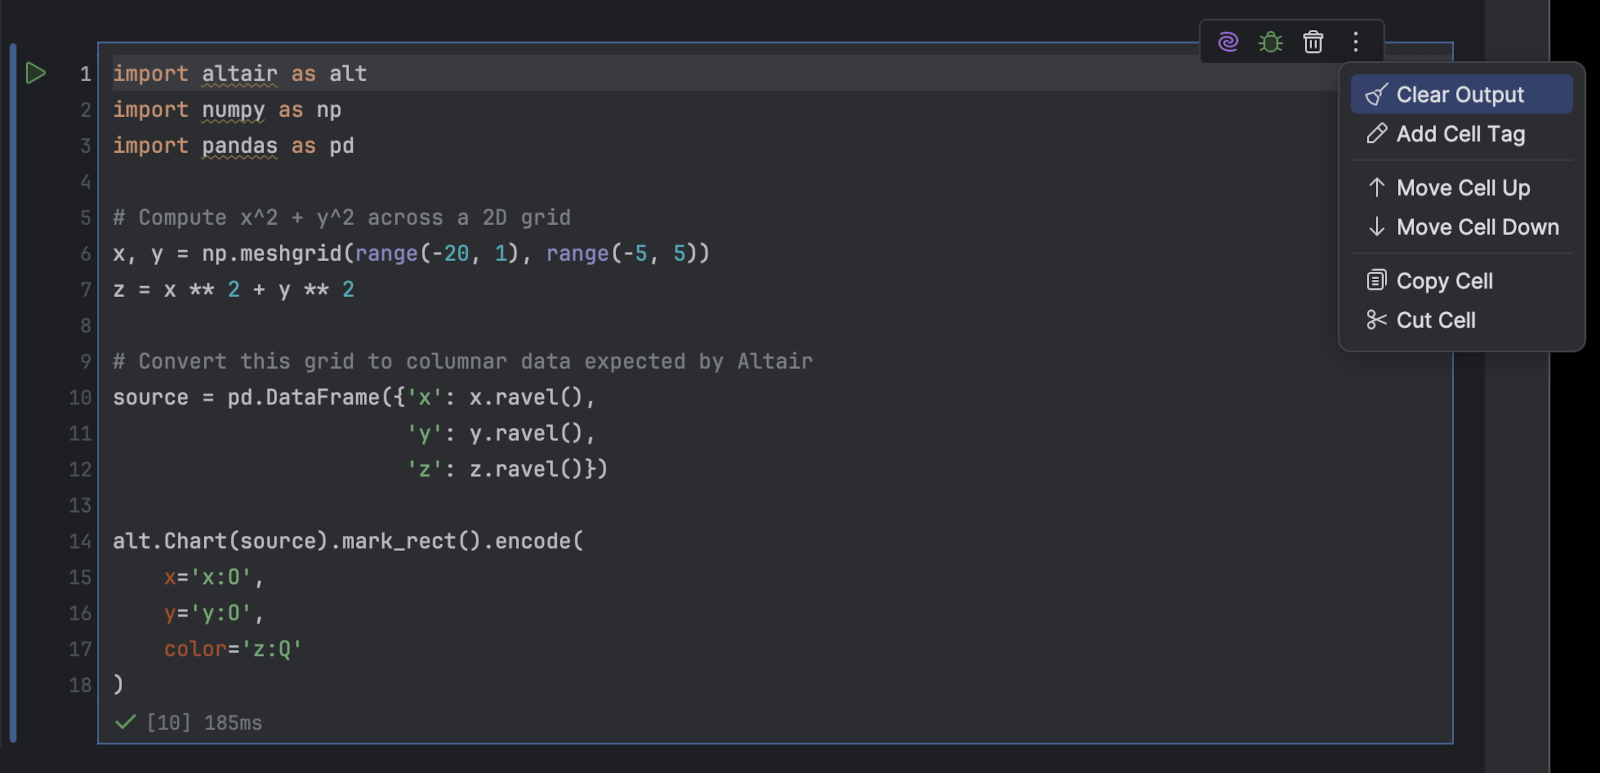The height and width of the screenshot is (773, 1600).
Task: Run the cell with green play button
Action: click(x=36, y=73)
